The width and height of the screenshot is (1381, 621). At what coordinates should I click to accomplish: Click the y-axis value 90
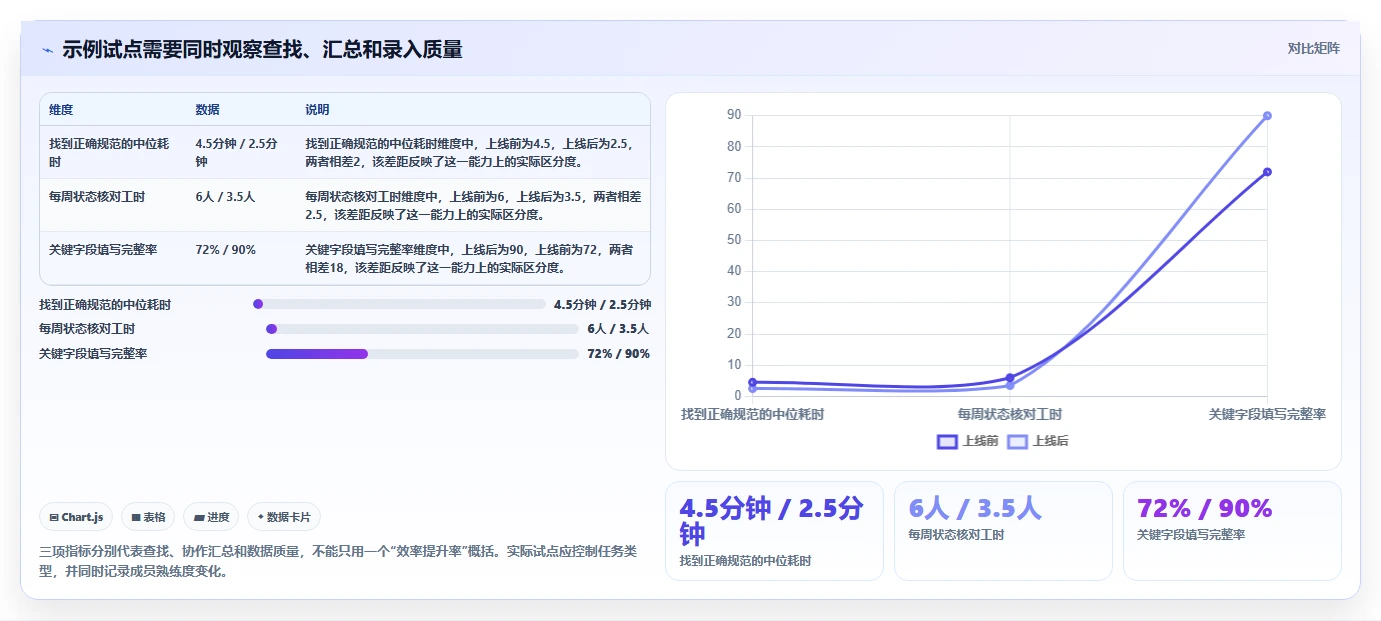734,116
